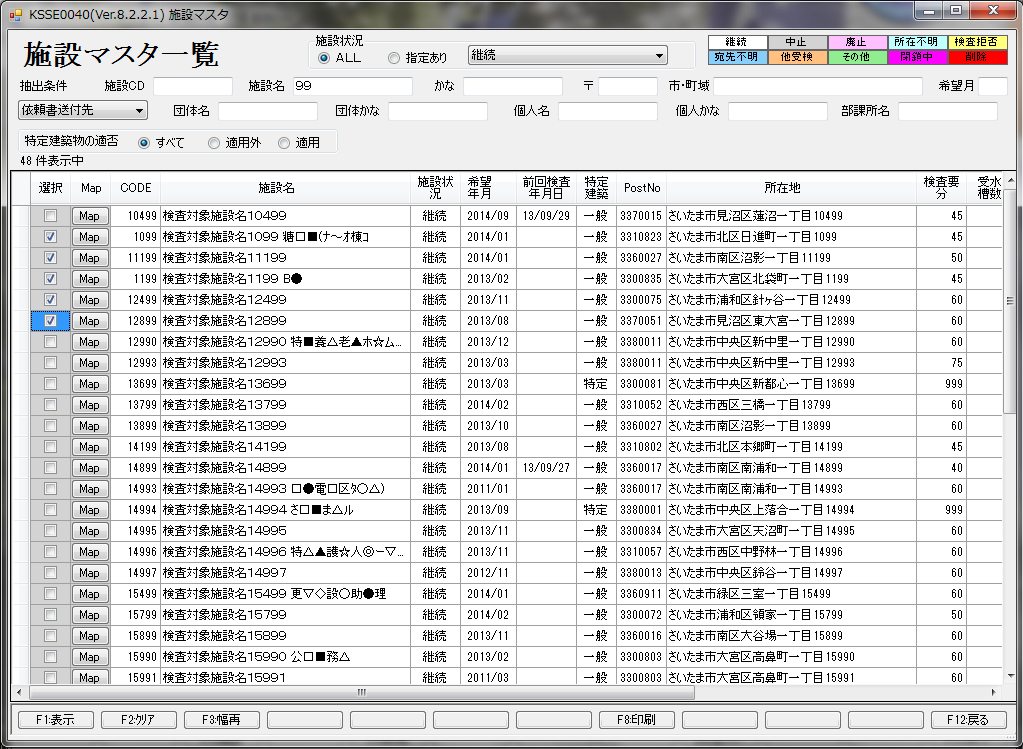1023x749 pixels.
Task: Click the 継続 white legend swatch
Action: point(737,42)
